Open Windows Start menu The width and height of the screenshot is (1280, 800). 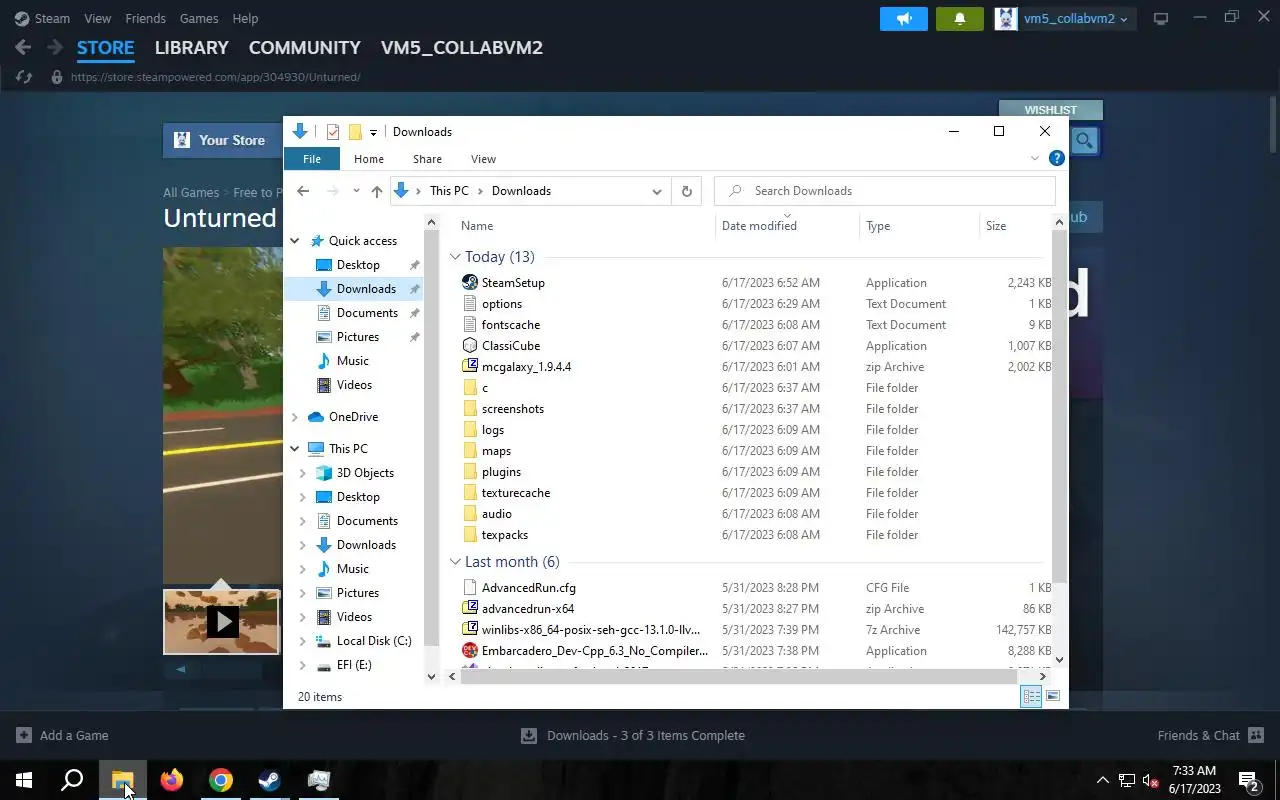tap(24, 780)
